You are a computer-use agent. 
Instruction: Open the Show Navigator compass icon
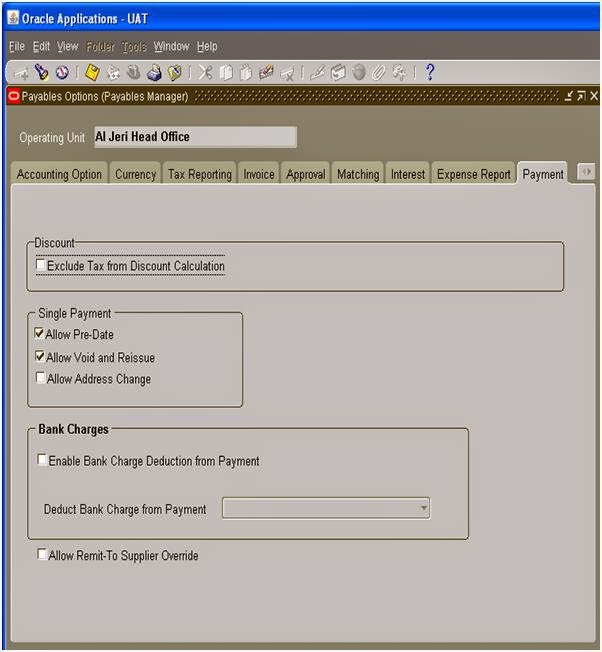[x=62, y=72]
